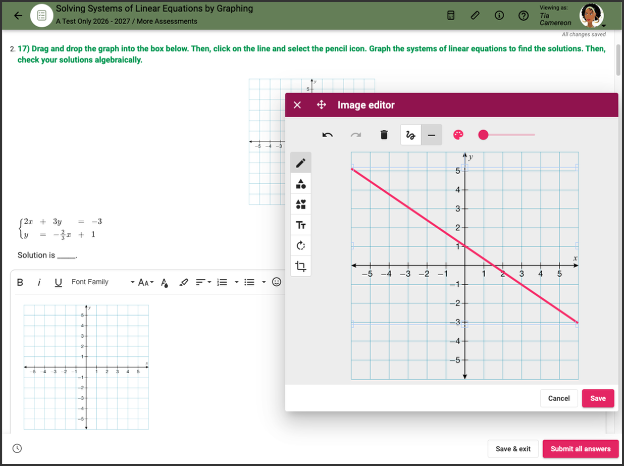Viewport: 624px width, 466px height.
Task: Close the Image editor panel
Action: [x=297, y=105]
